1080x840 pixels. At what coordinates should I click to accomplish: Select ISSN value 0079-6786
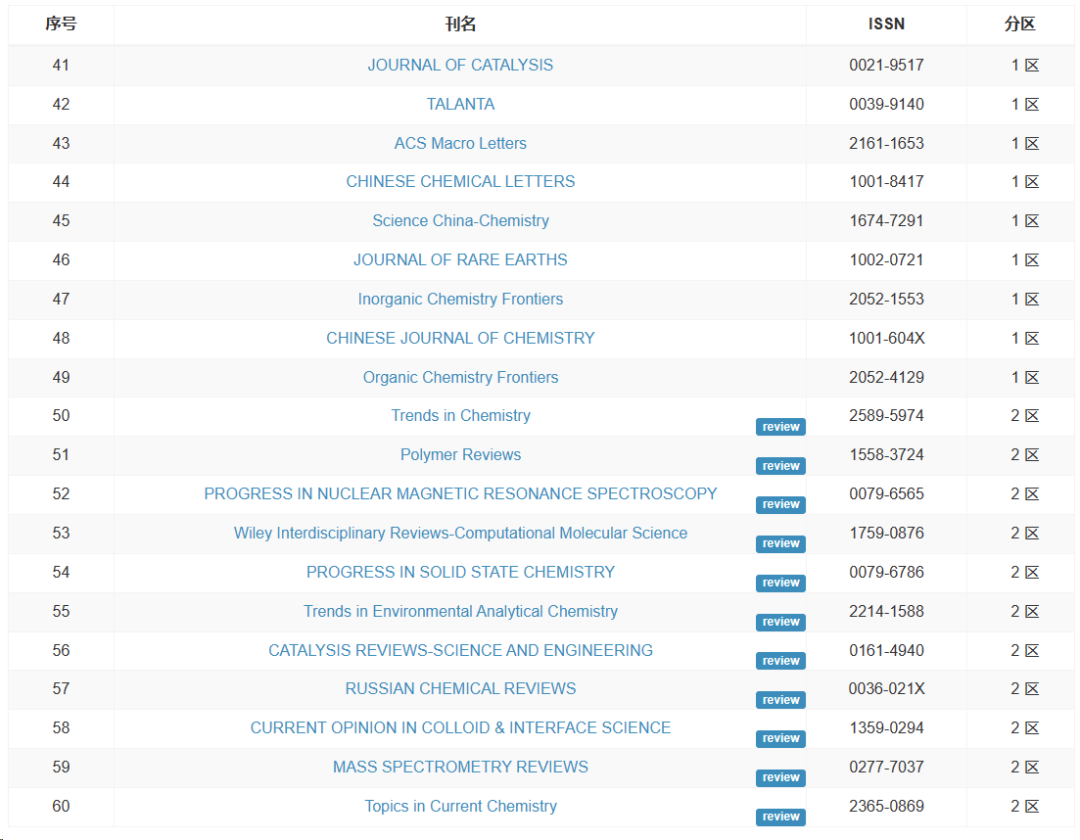886,572
